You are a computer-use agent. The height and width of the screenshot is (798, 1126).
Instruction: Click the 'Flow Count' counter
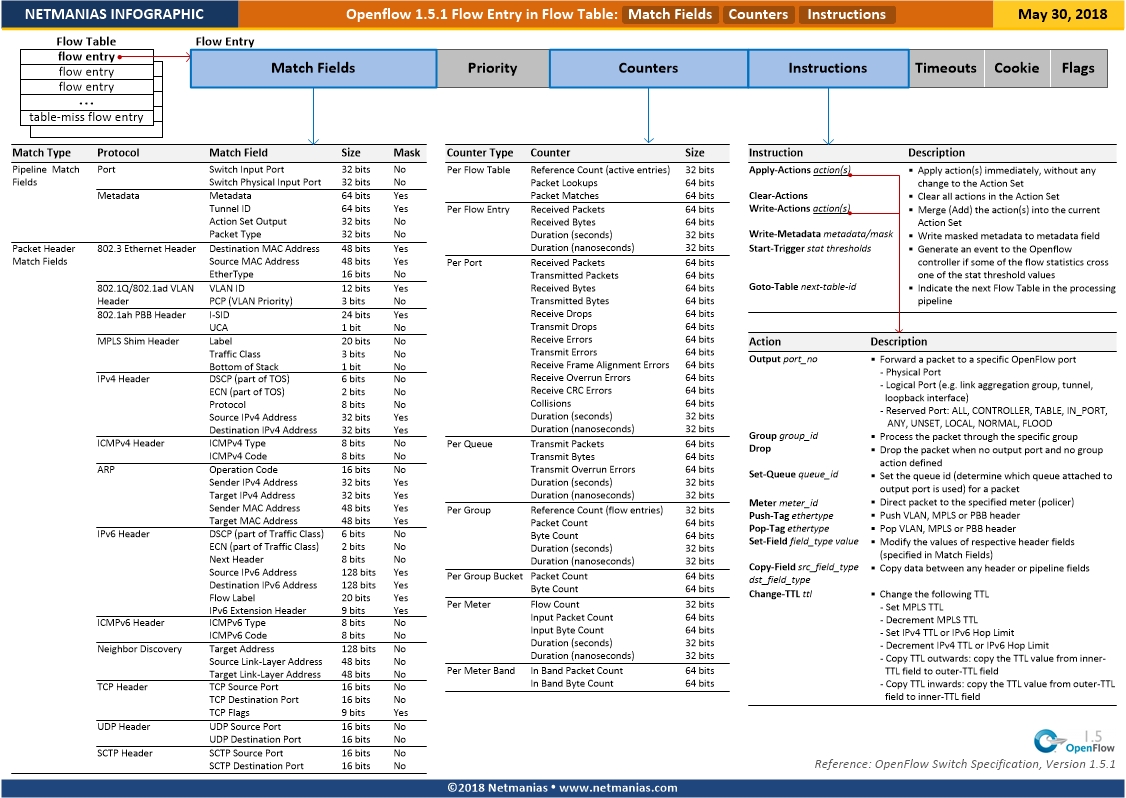tap(554, 605)
